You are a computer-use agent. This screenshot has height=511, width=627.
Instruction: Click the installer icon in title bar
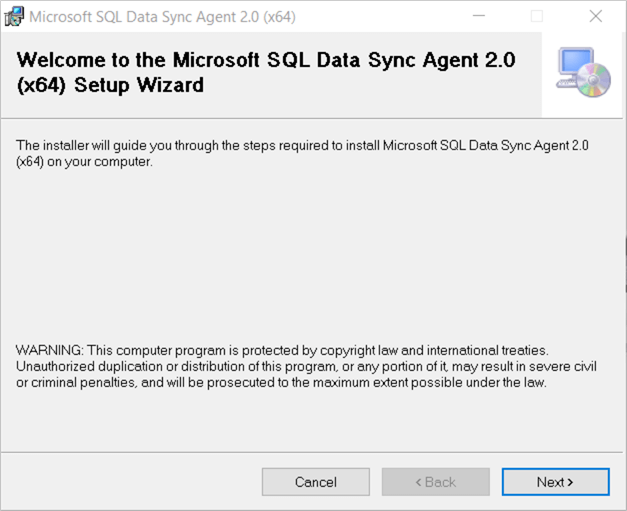coord(14,17)
